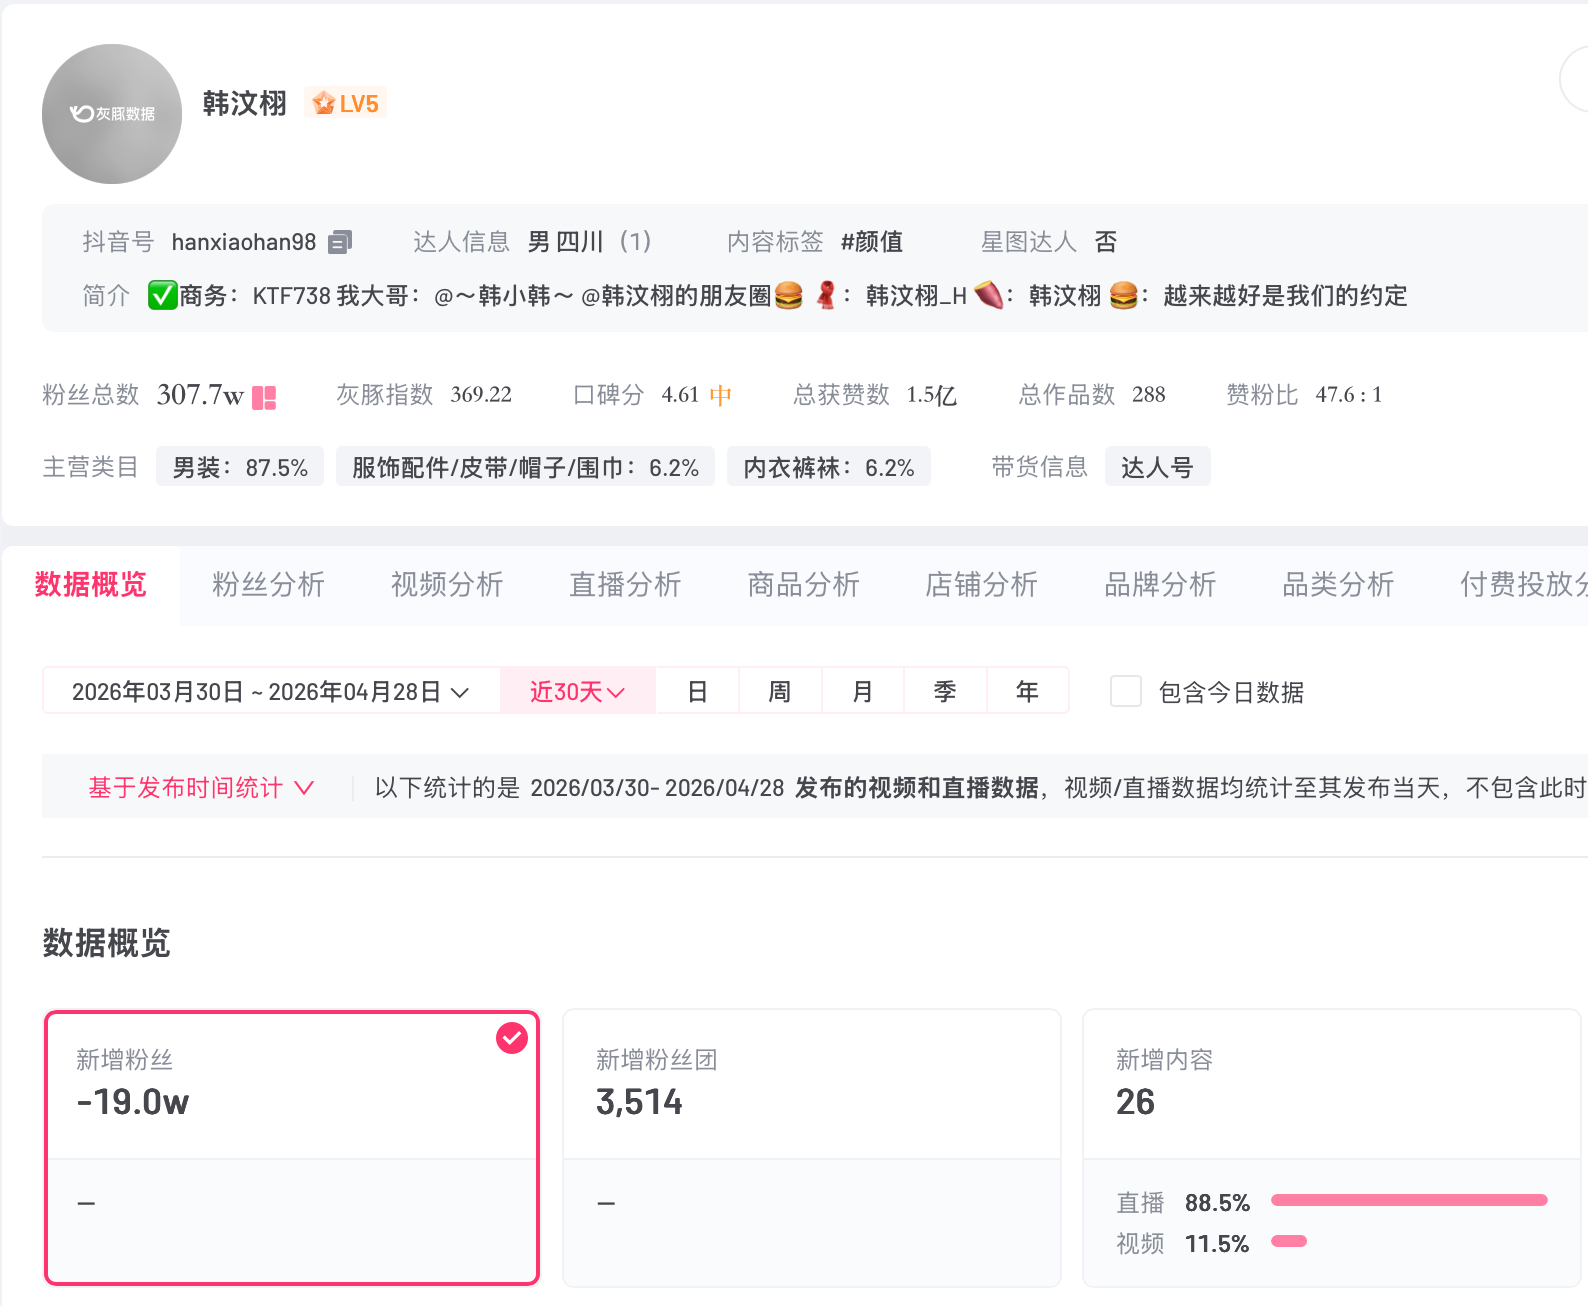This screenshot has width=1588, height=1306.
Task: Click the 总获赞数 value 1.5亿
Action: click(x=932, y=395)
